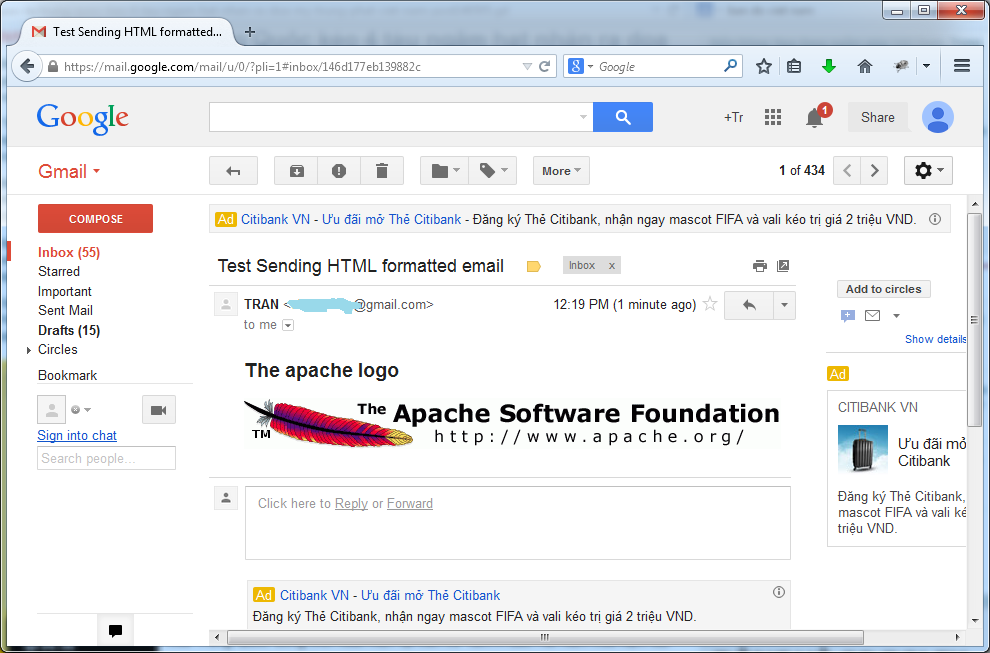Report the email as spam

click(339, 171)
